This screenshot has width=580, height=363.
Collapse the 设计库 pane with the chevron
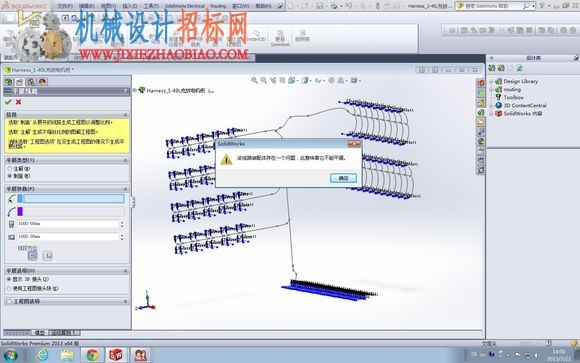pyautogui.click(x=492, y=58)
